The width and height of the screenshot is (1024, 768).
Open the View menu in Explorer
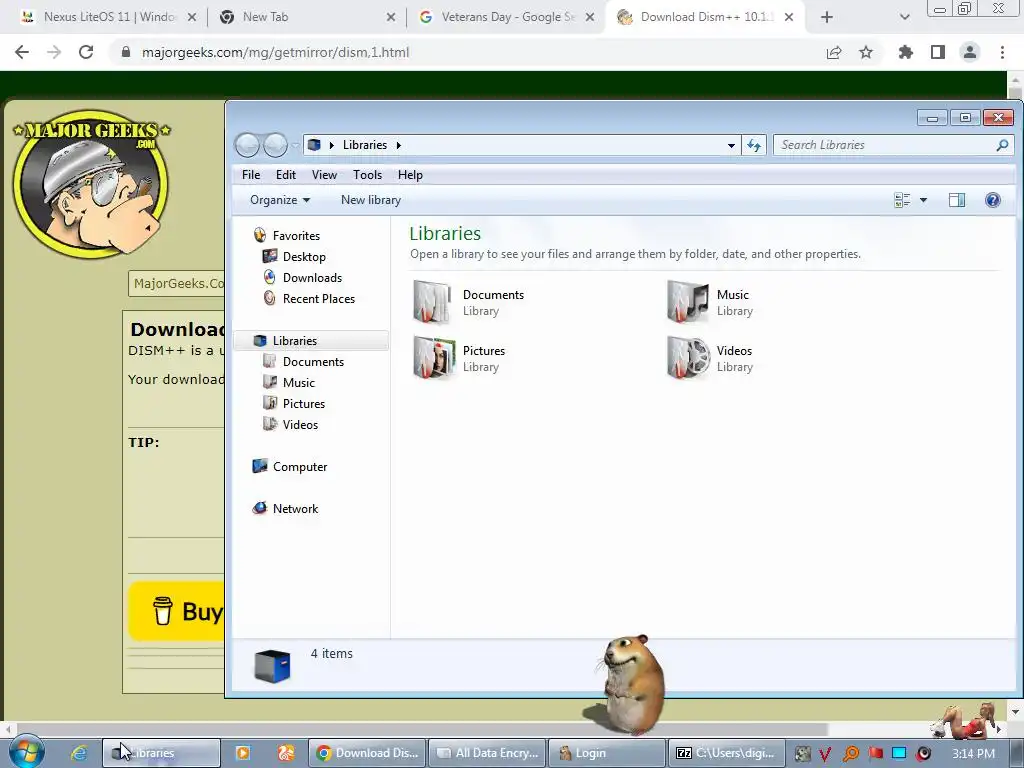[x=325, y=175]
